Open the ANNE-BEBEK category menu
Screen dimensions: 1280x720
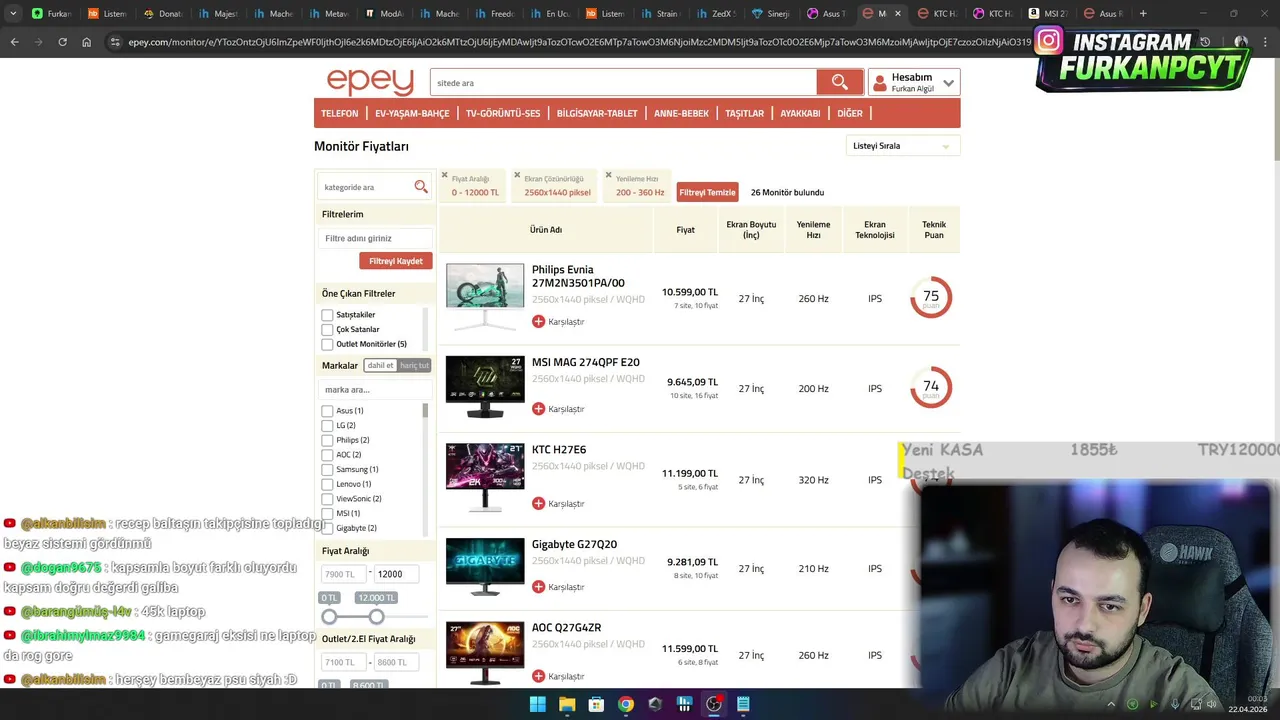tap(681, 113)
